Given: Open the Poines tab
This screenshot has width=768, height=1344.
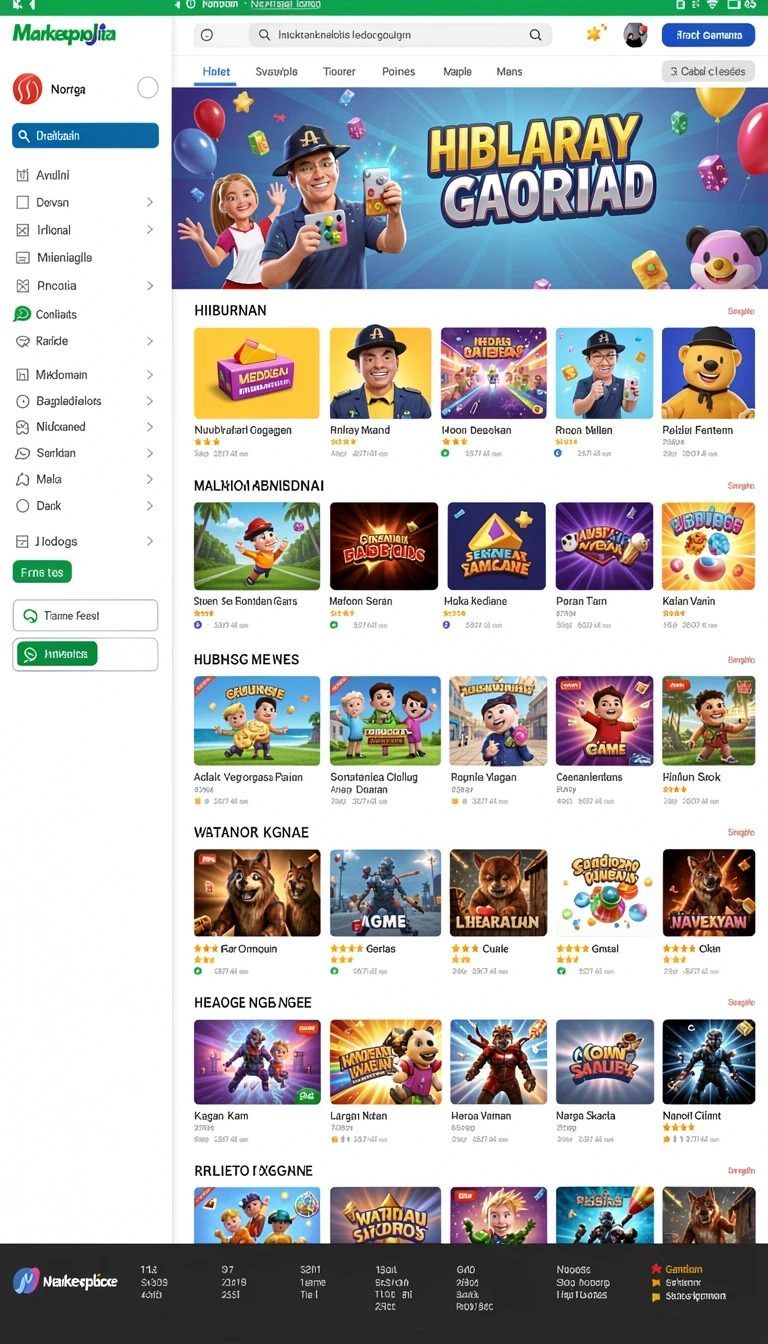Looking at the screenshot, I should pos(399,72).
